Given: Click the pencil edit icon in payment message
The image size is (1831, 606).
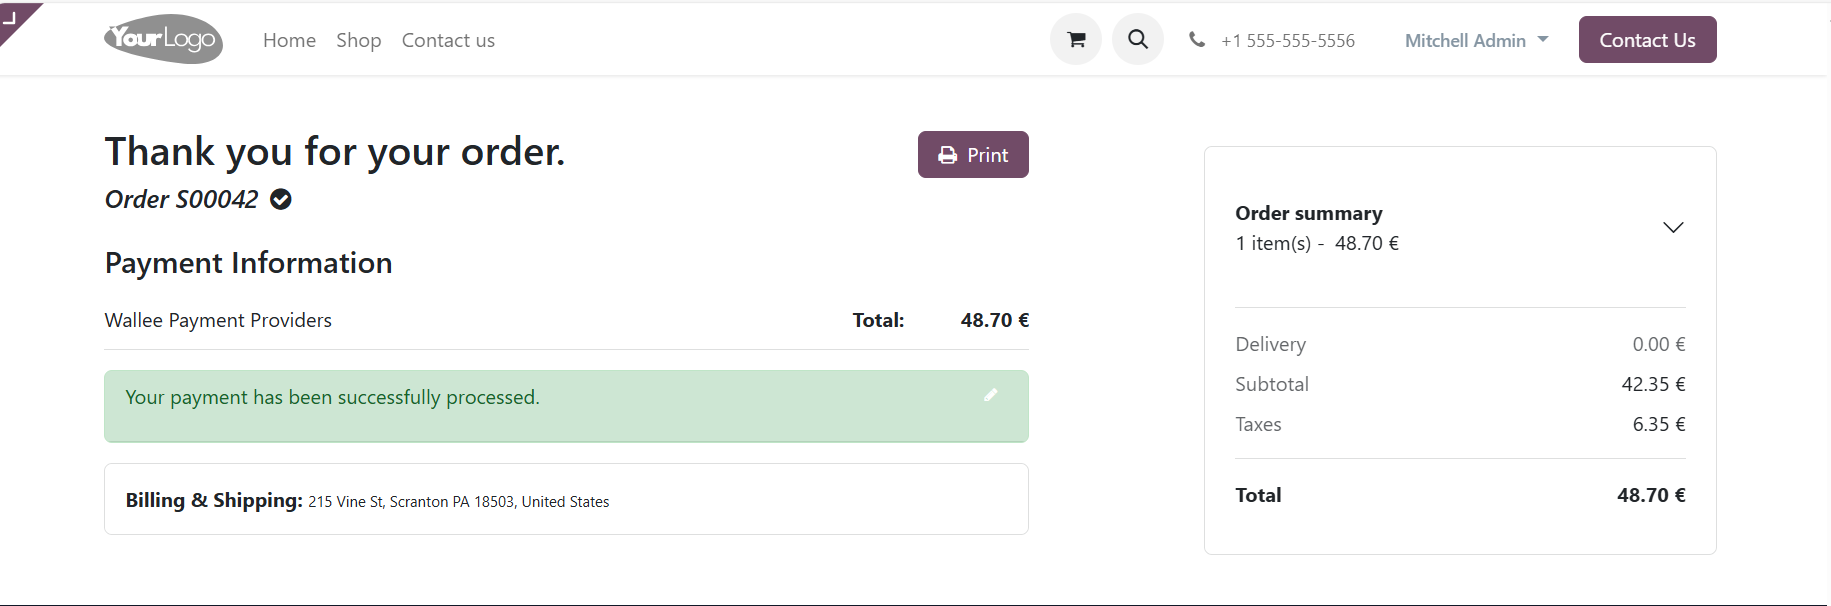Looking at the screenshot, I should tap(990, 395).
